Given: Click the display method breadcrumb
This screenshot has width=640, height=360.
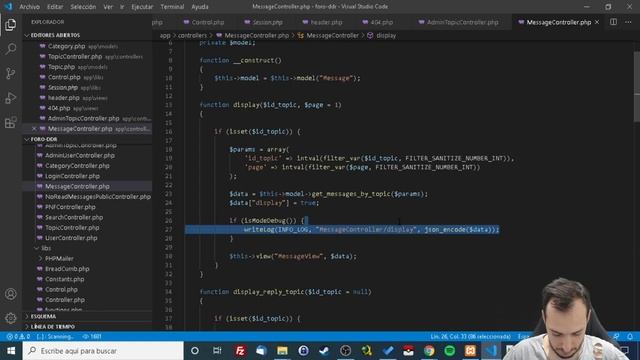Looking at the screenshot, I should click(382, 36).
